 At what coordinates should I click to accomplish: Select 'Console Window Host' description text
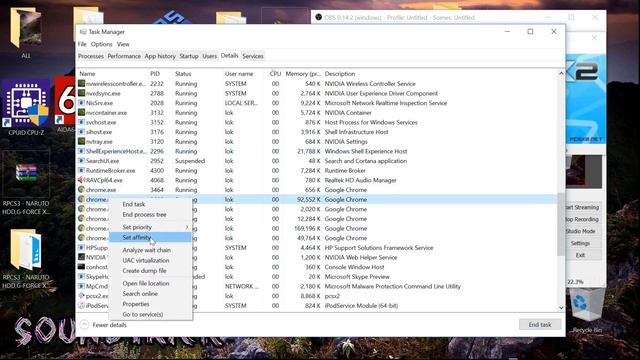coord(354,267)
